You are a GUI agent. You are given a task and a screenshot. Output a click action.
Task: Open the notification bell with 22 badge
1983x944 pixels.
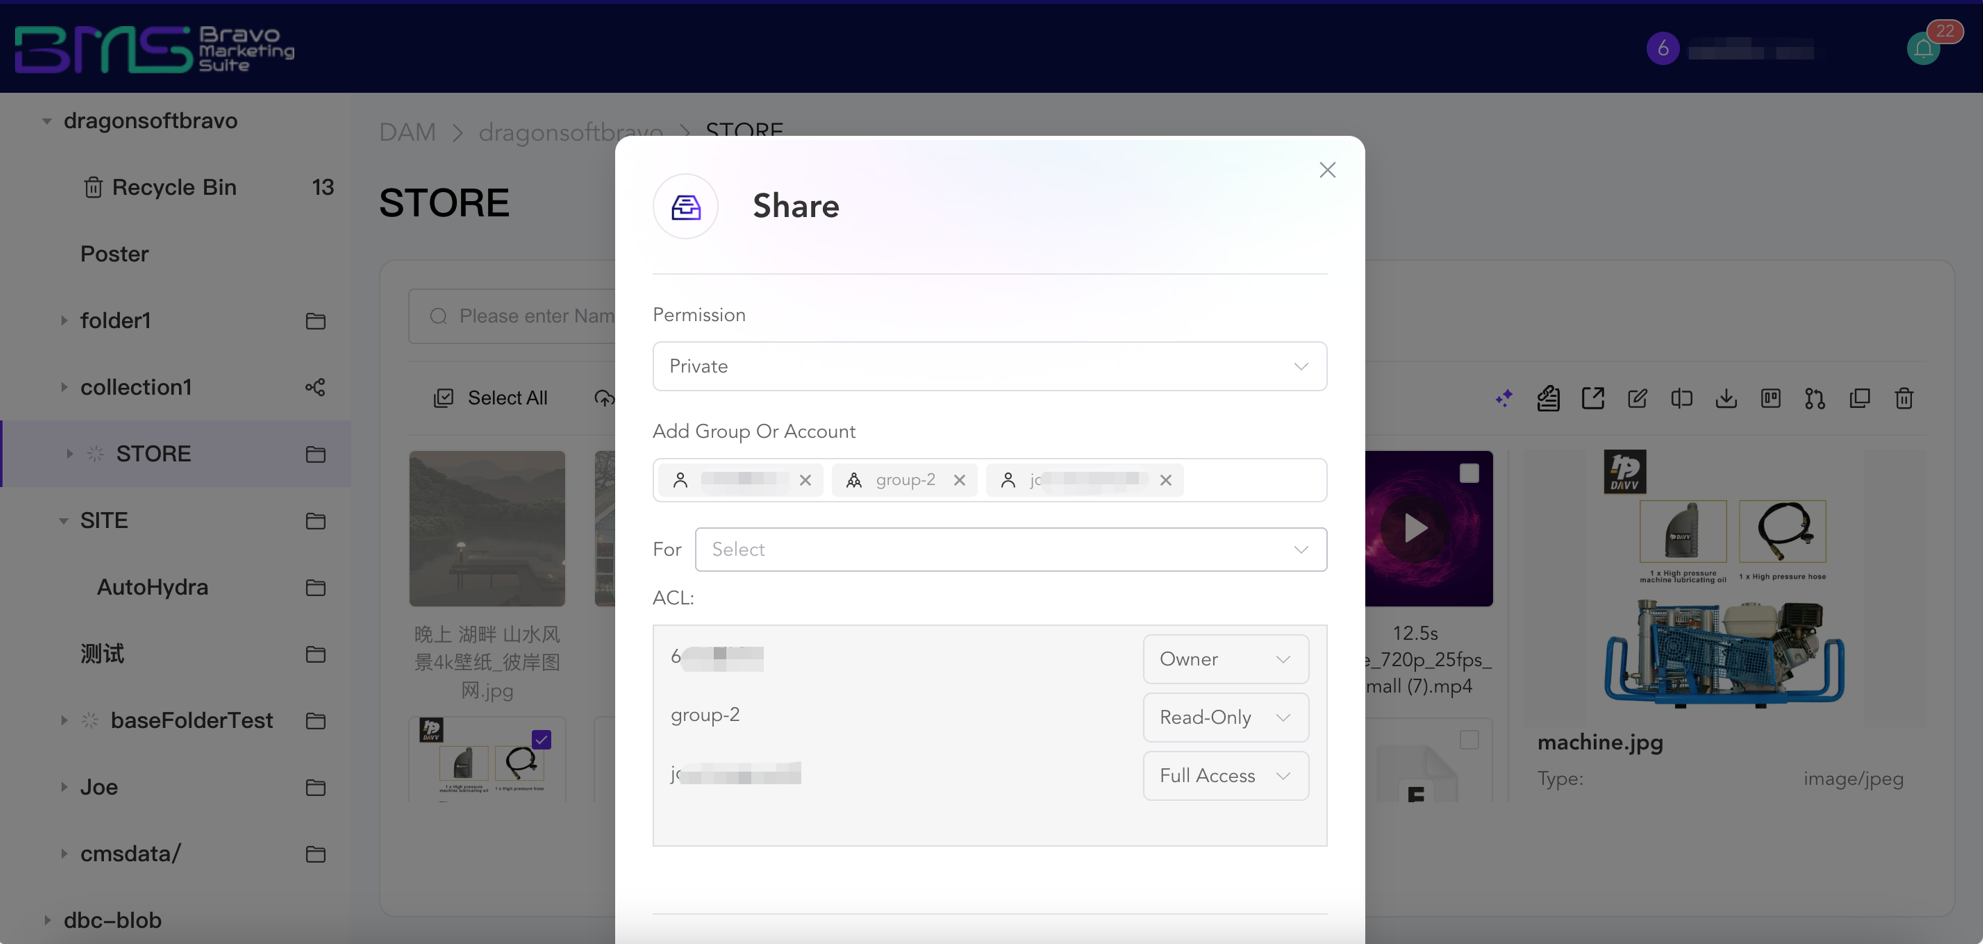1923,48
